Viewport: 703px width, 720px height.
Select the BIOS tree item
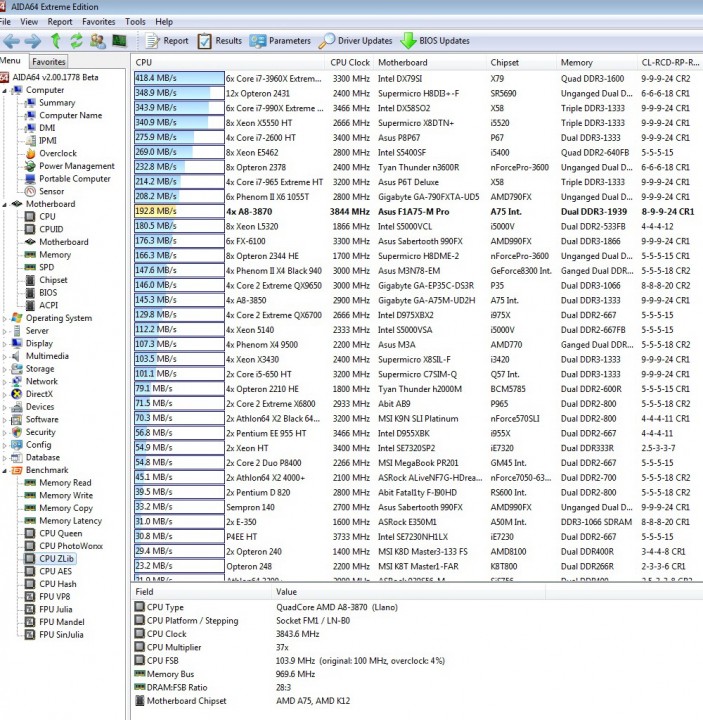pyautogui.click(x=48, y=292)
